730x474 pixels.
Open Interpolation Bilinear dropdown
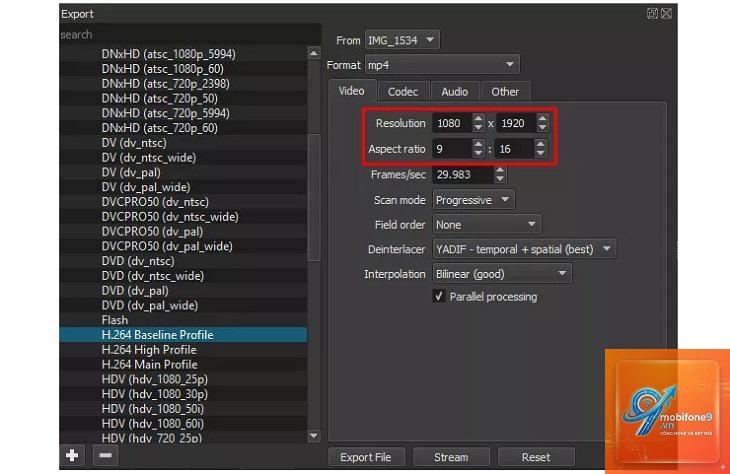click(x=502, y=274)
